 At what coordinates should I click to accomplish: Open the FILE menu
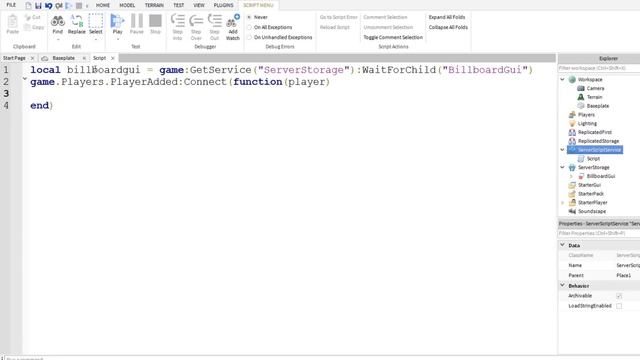(11, 5)
